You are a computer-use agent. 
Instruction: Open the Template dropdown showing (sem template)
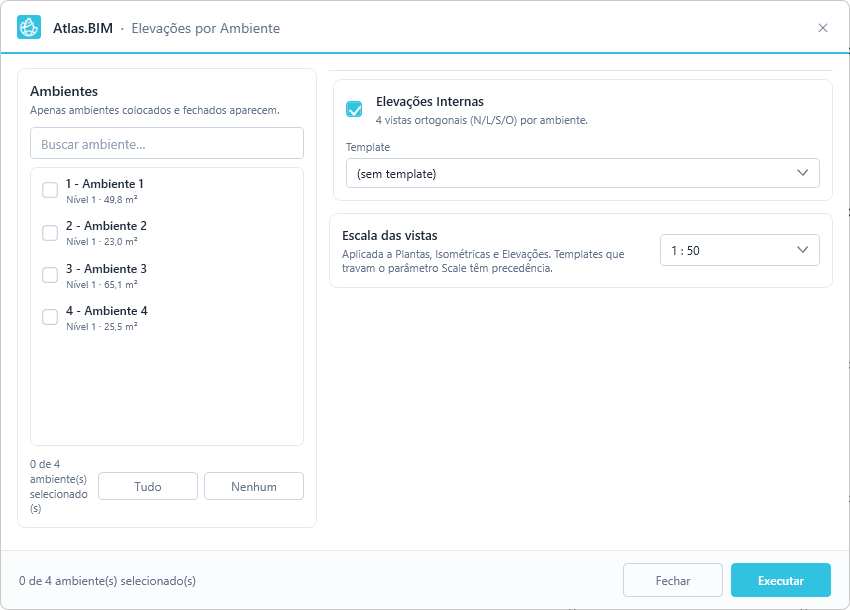coord(582,174)
